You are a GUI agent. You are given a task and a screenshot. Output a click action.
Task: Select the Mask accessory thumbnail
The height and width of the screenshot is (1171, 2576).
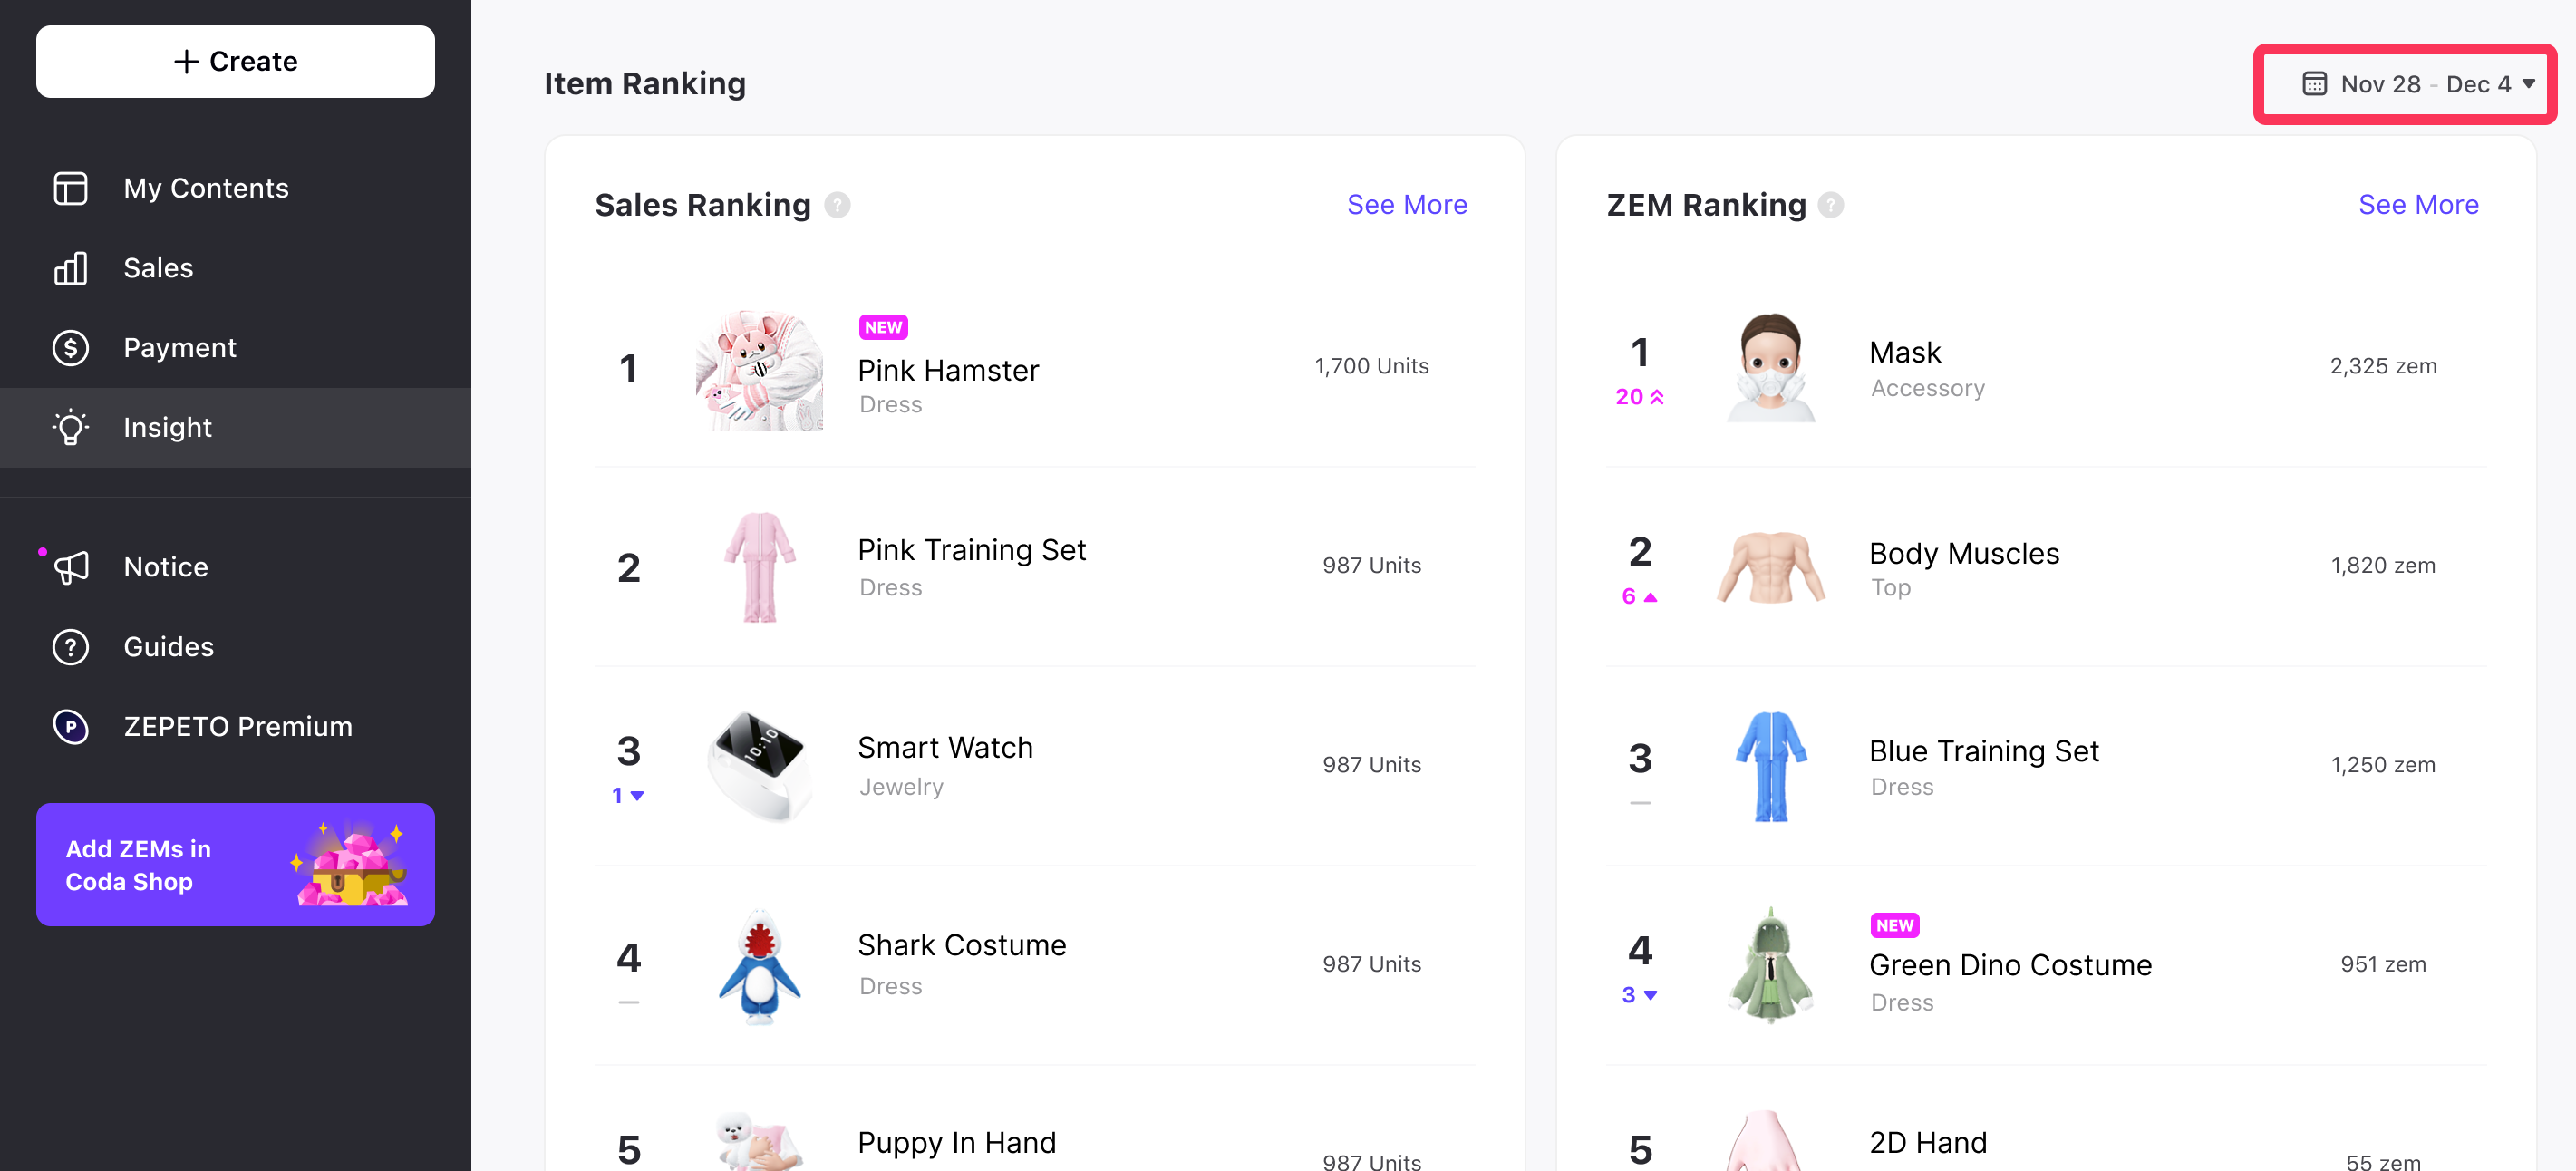[1770, 367]
